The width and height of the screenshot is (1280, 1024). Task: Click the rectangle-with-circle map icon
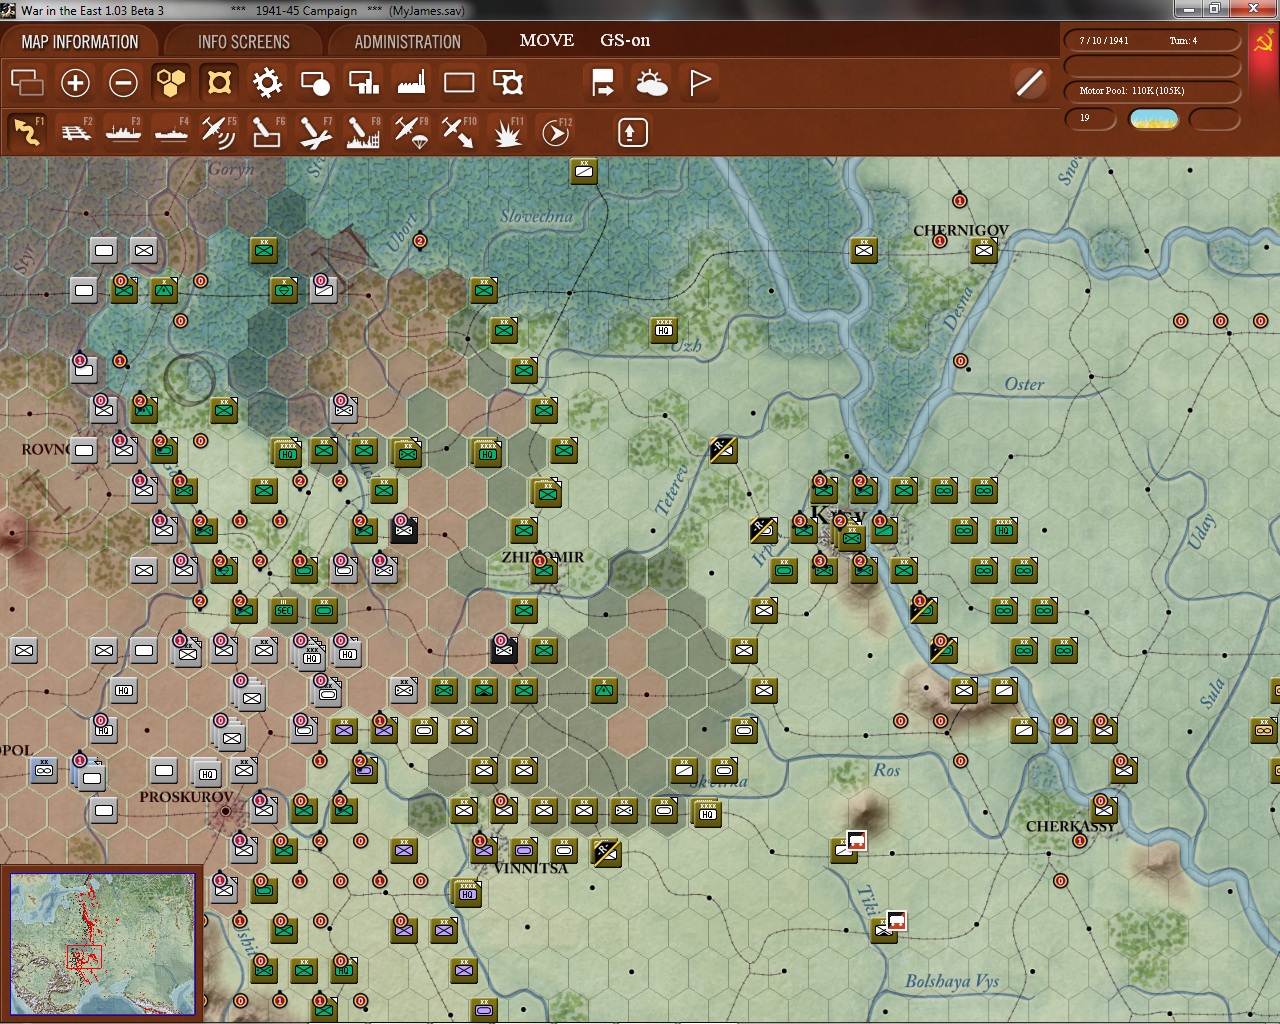(315, 83)
